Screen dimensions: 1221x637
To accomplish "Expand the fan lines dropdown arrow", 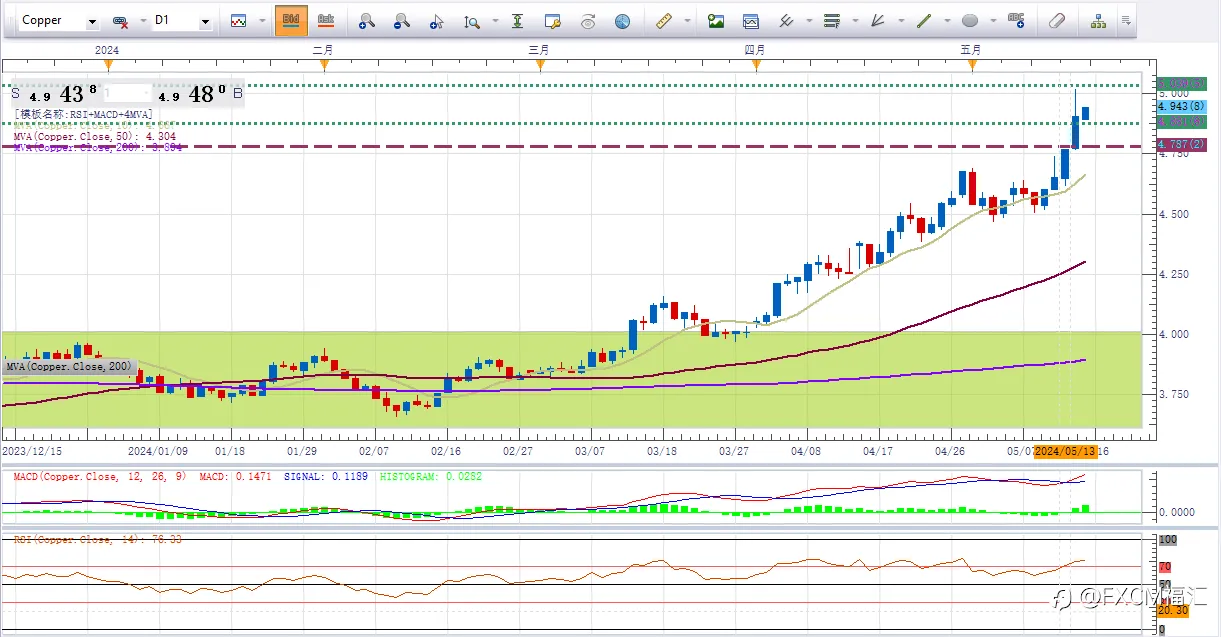I will pos(900,21).
